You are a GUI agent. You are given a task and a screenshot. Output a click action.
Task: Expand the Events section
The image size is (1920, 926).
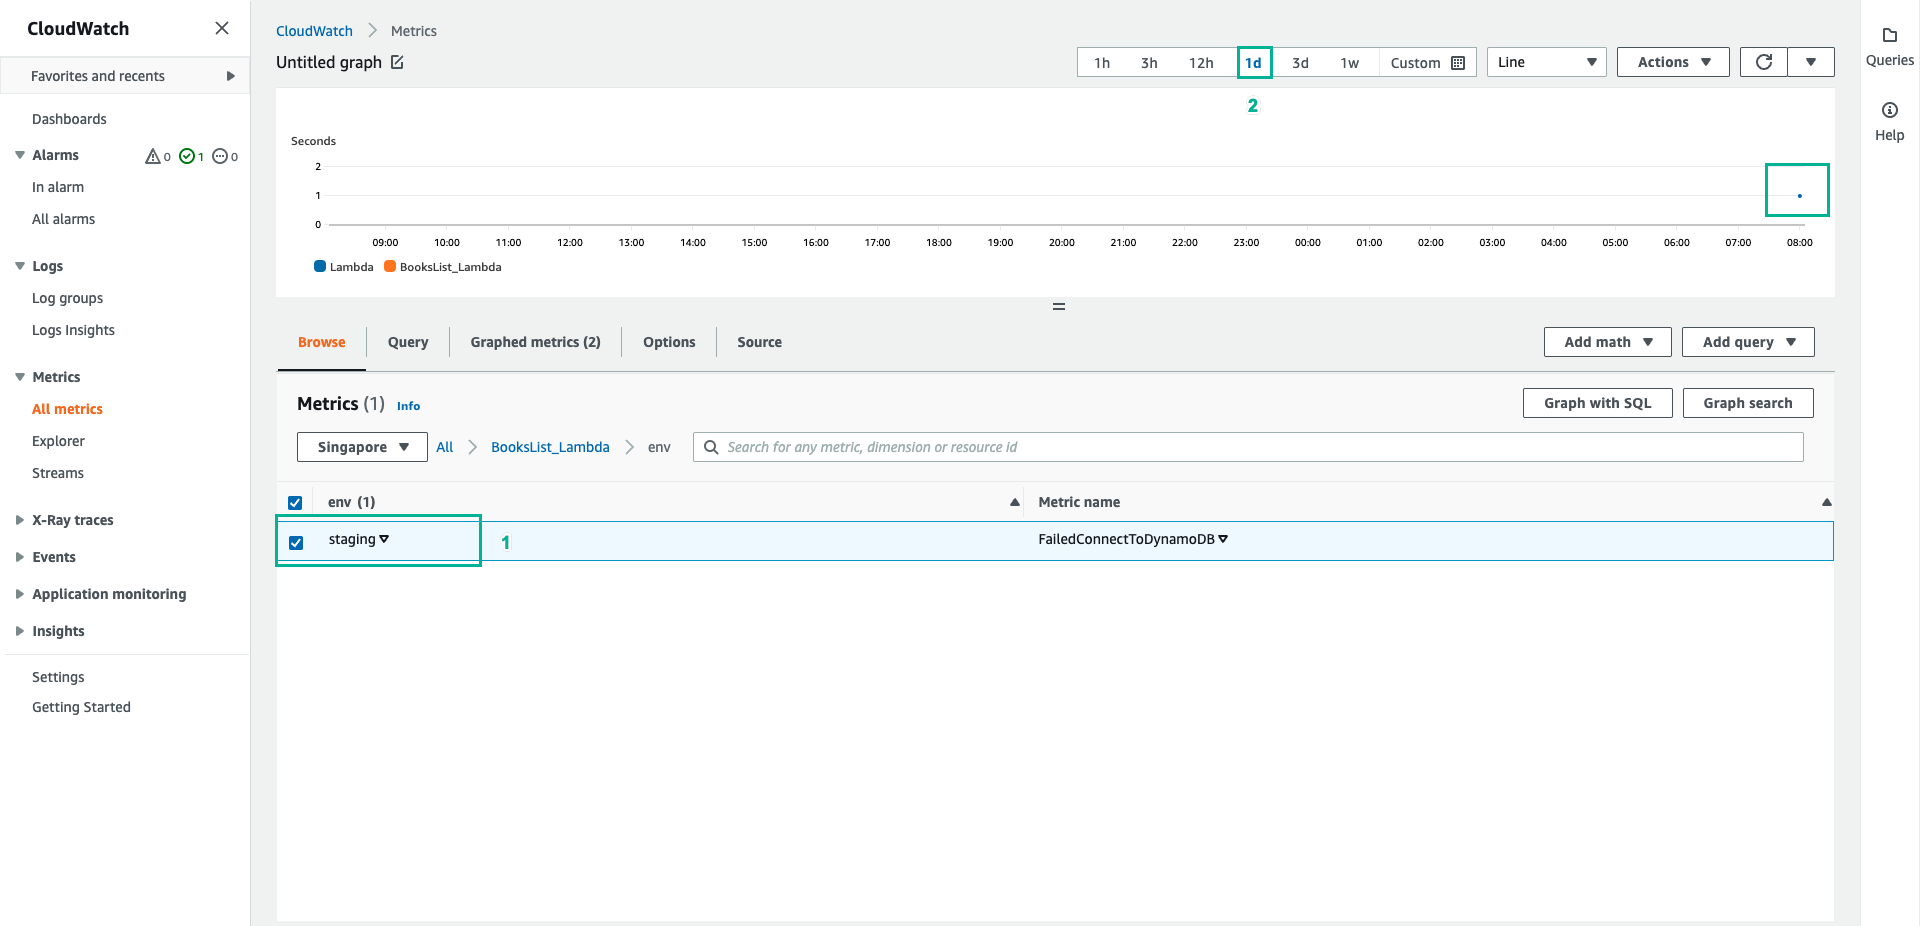tap(20, 557)
